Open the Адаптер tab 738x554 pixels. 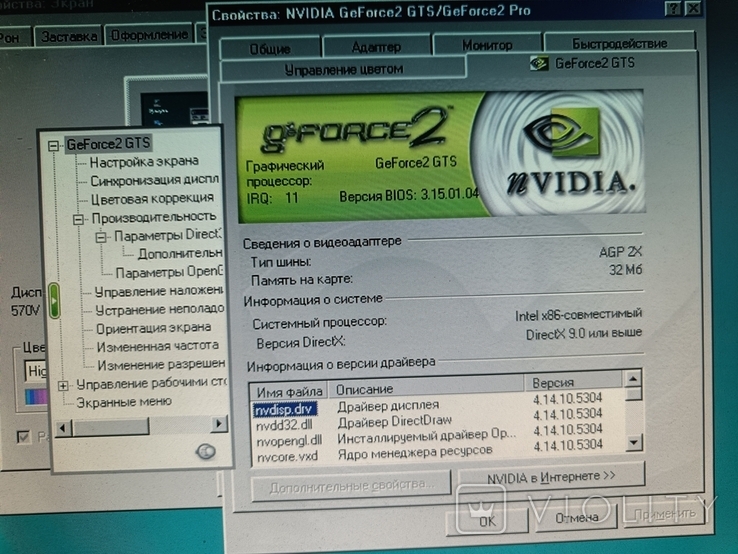click(377, 47)
